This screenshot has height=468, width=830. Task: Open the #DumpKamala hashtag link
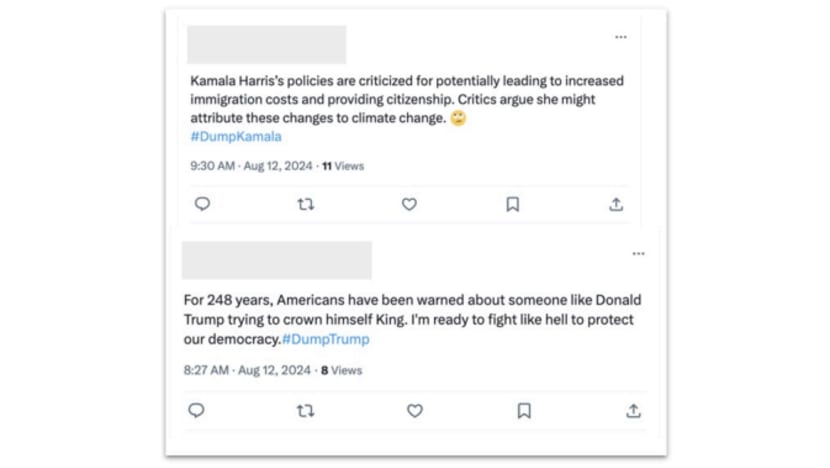[236, 137]
